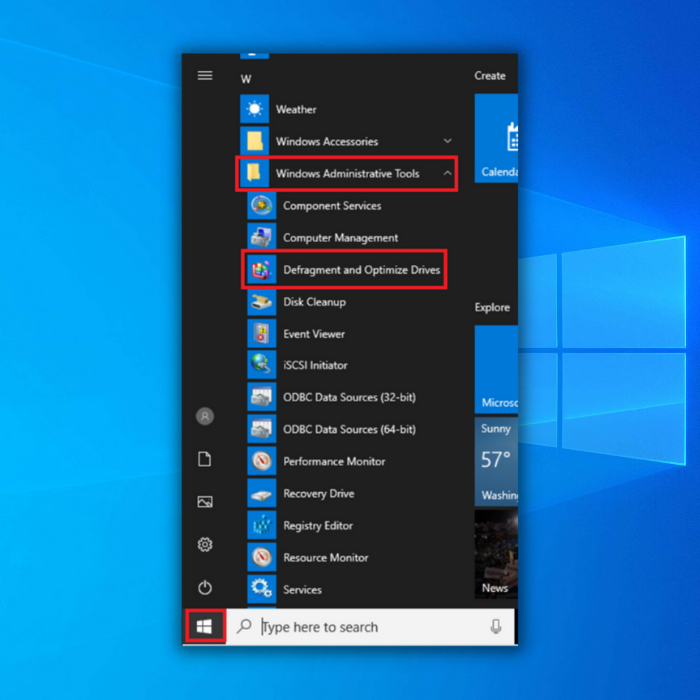Open the Microsoft tile under Explore
This screenshot has height=700, width=700.
[496, 369]
